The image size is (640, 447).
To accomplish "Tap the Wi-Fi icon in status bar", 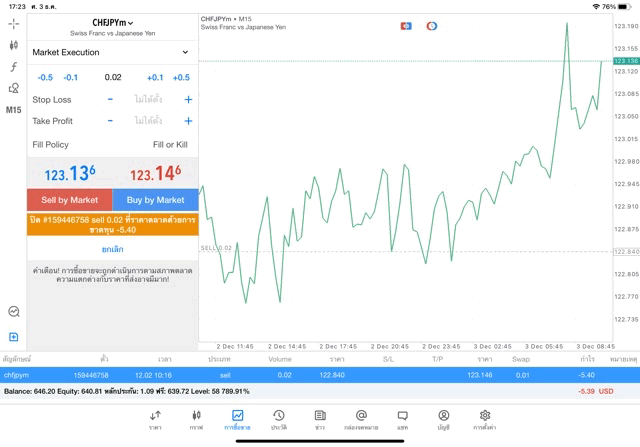I will 596,7.
